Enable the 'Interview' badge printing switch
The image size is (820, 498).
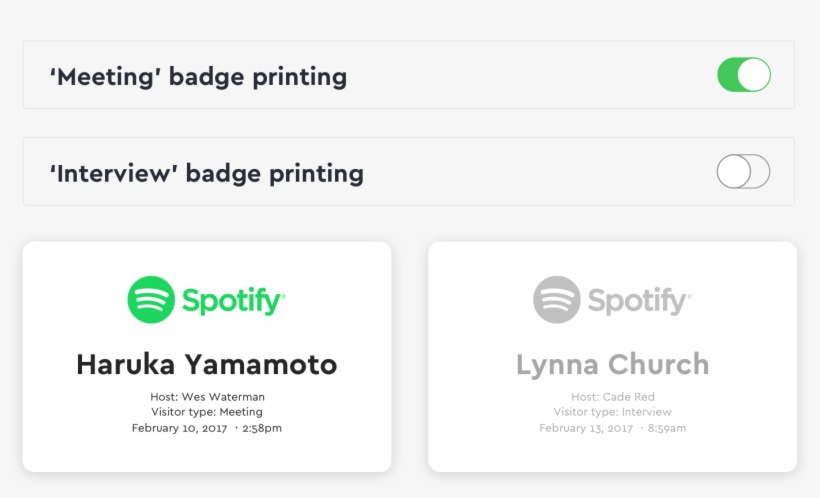743,172
